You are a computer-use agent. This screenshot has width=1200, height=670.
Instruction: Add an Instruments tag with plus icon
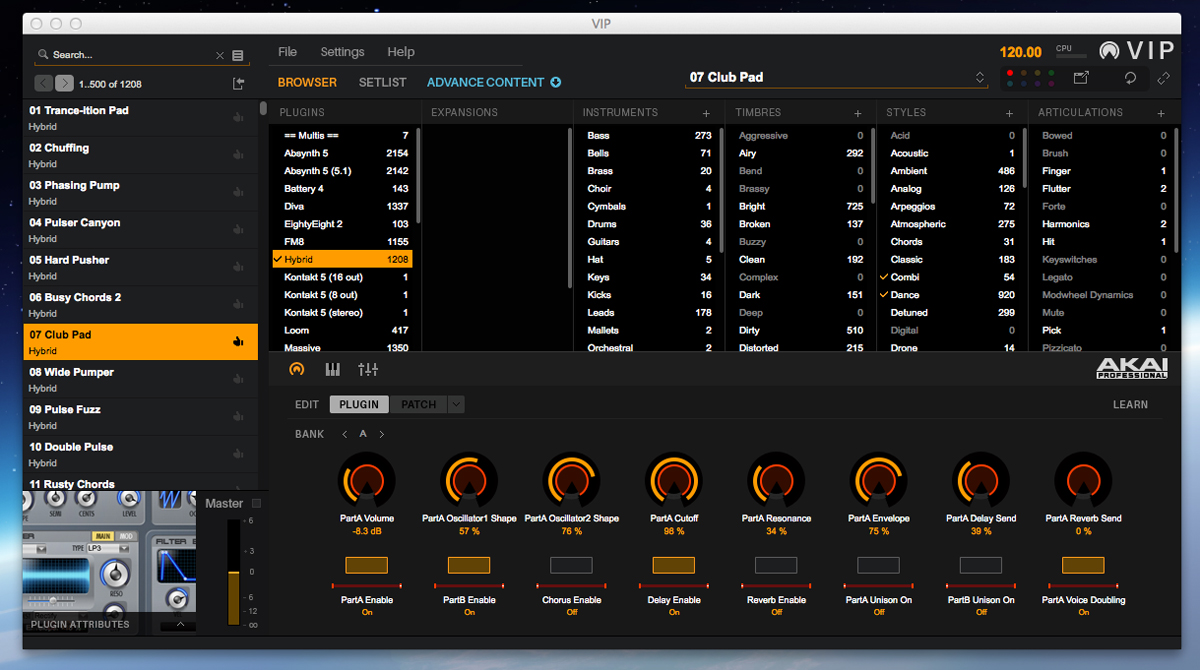(x=706, y=113)
